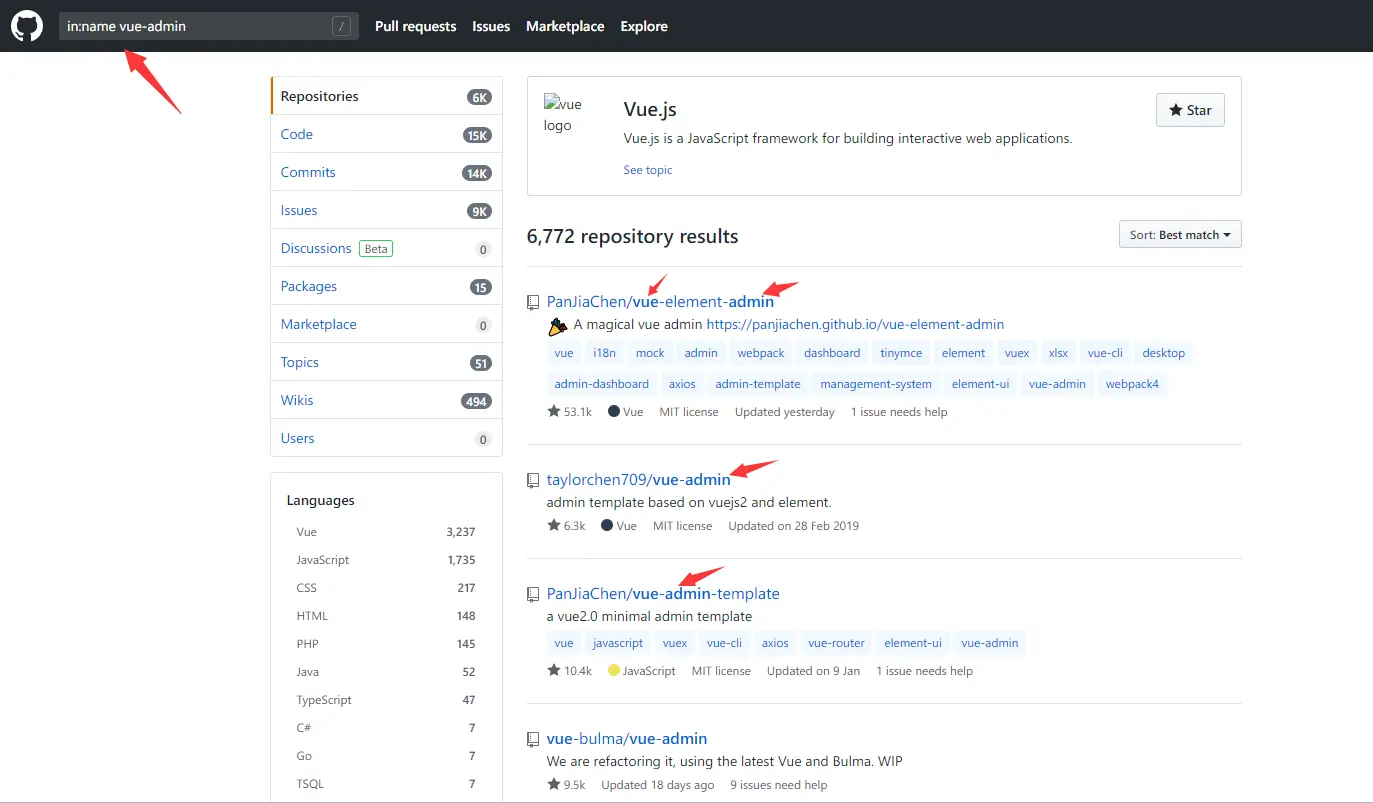Filter results by HTML language
Image resolution: width=1373 pixels, height=803 pixels.
386,616
